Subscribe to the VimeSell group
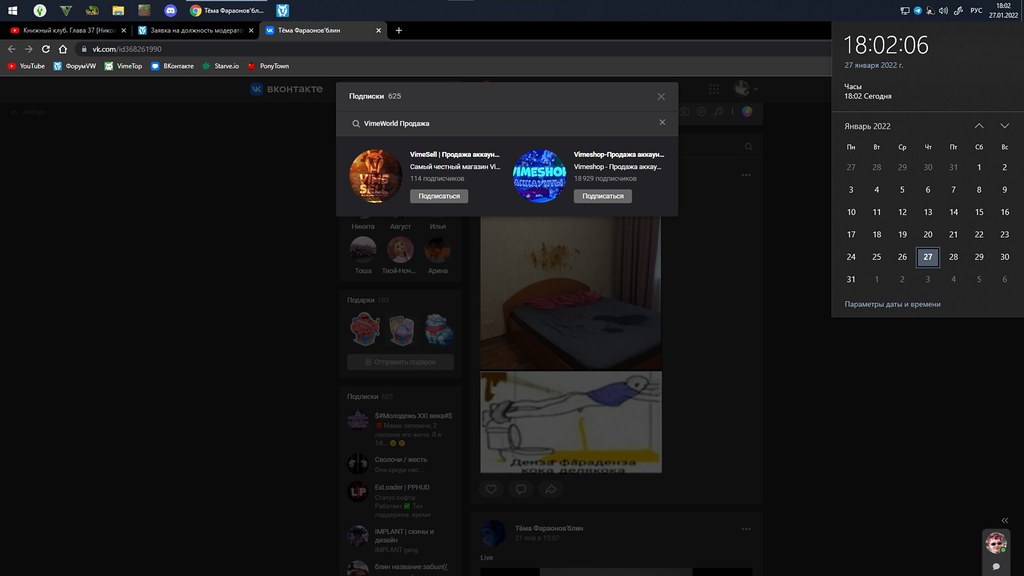This screenshot has width=1024, height=576. pyautogui.click(x=439, y=196)
